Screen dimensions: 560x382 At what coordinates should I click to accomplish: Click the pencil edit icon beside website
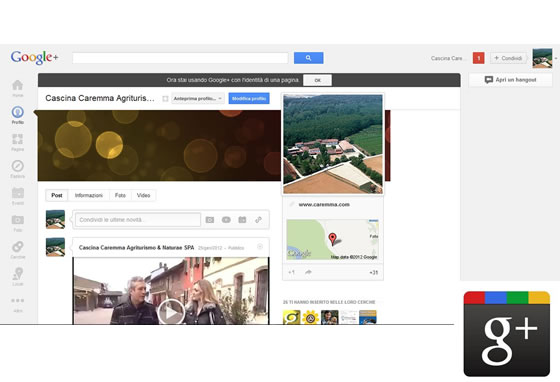291,204
